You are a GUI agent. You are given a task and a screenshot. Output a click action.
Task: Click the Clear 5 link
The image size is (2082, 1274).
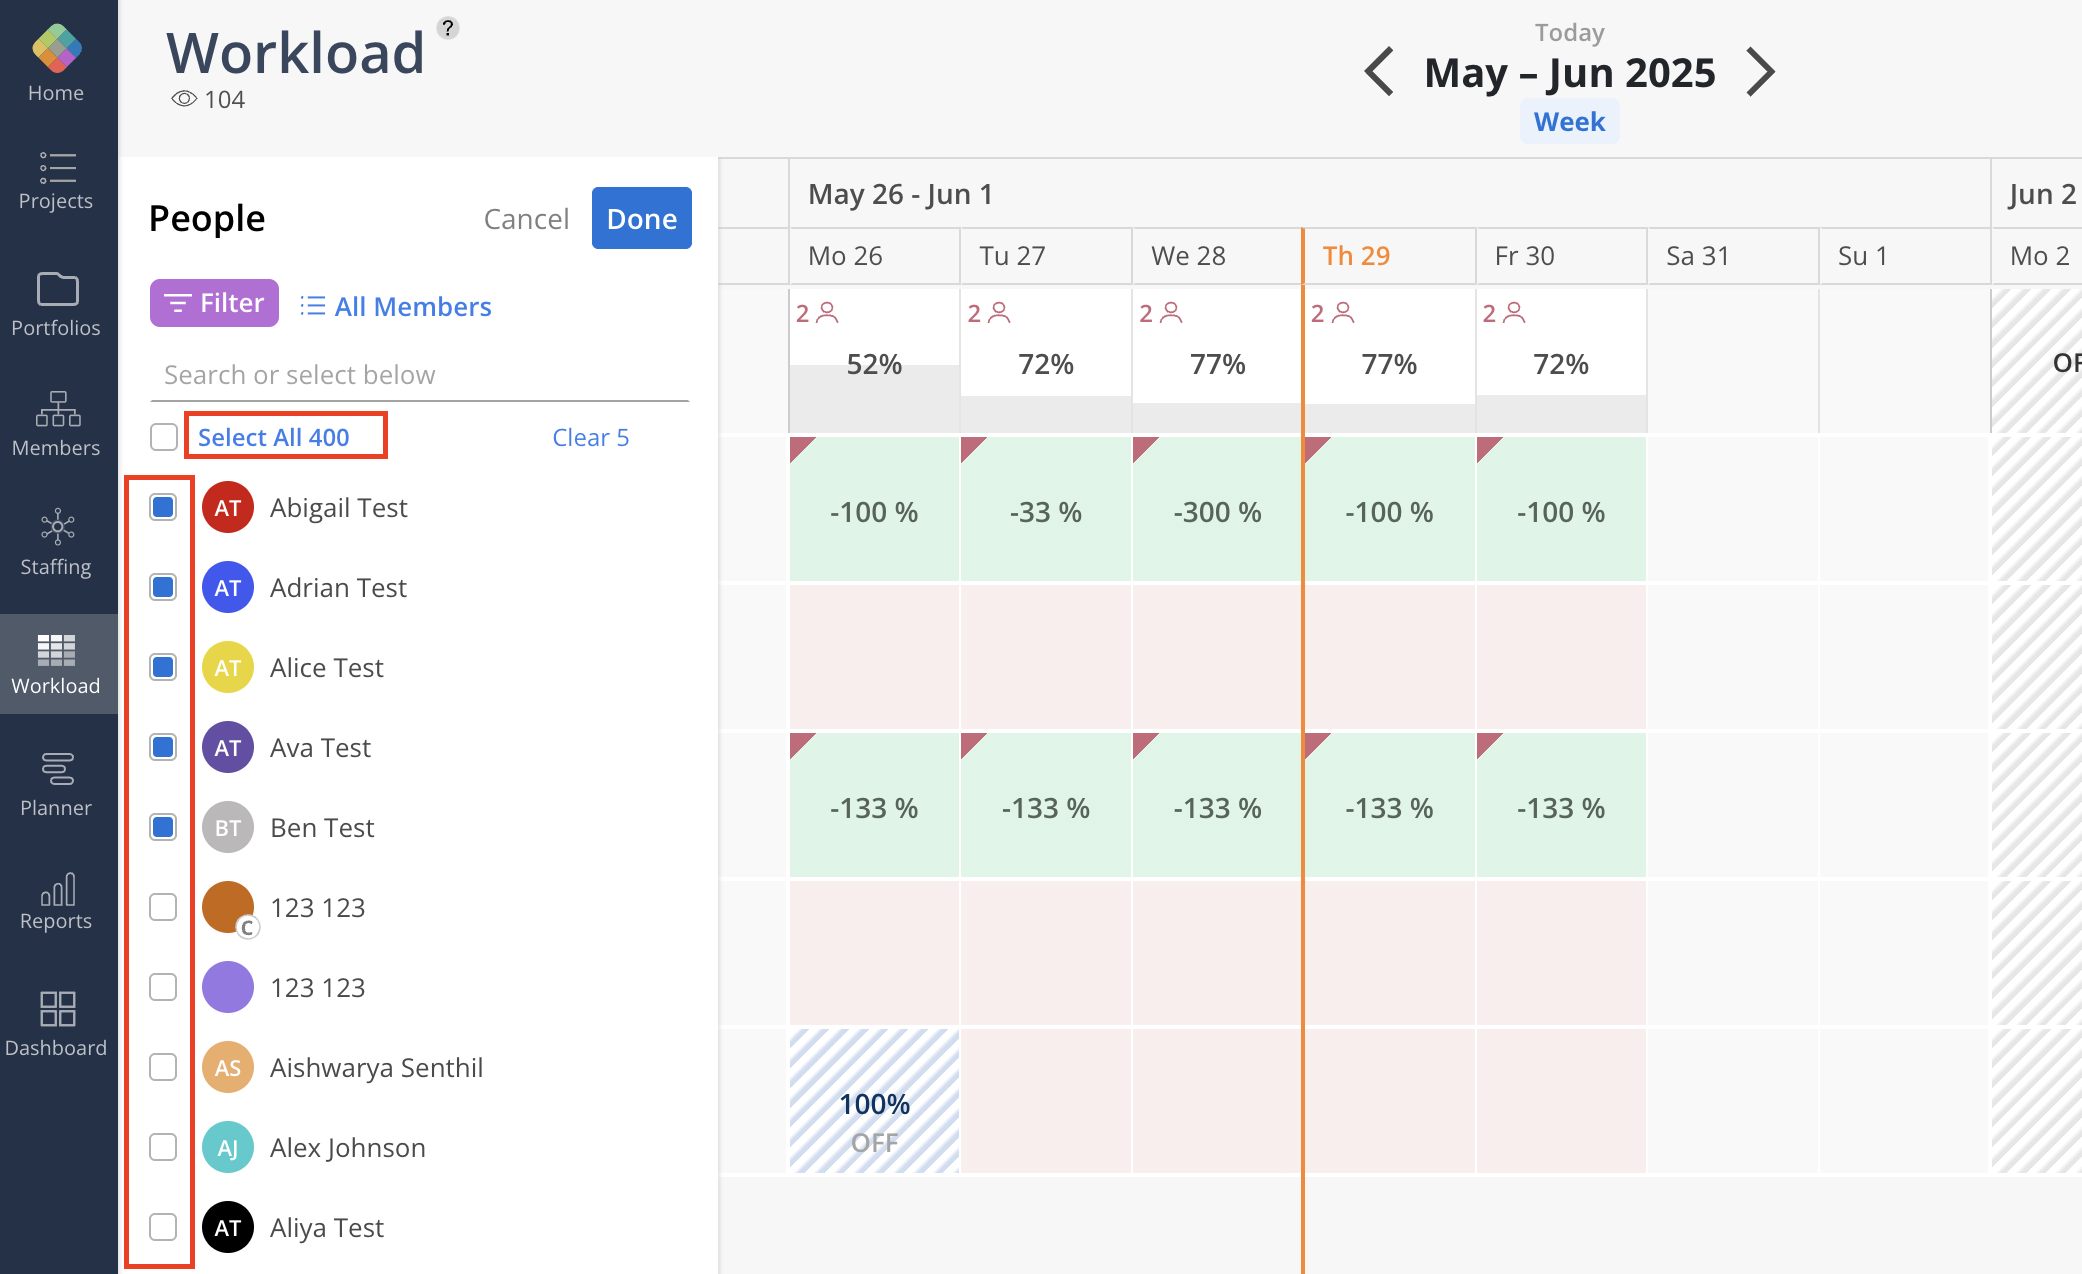pyautogui.click(x=590, y=437)
